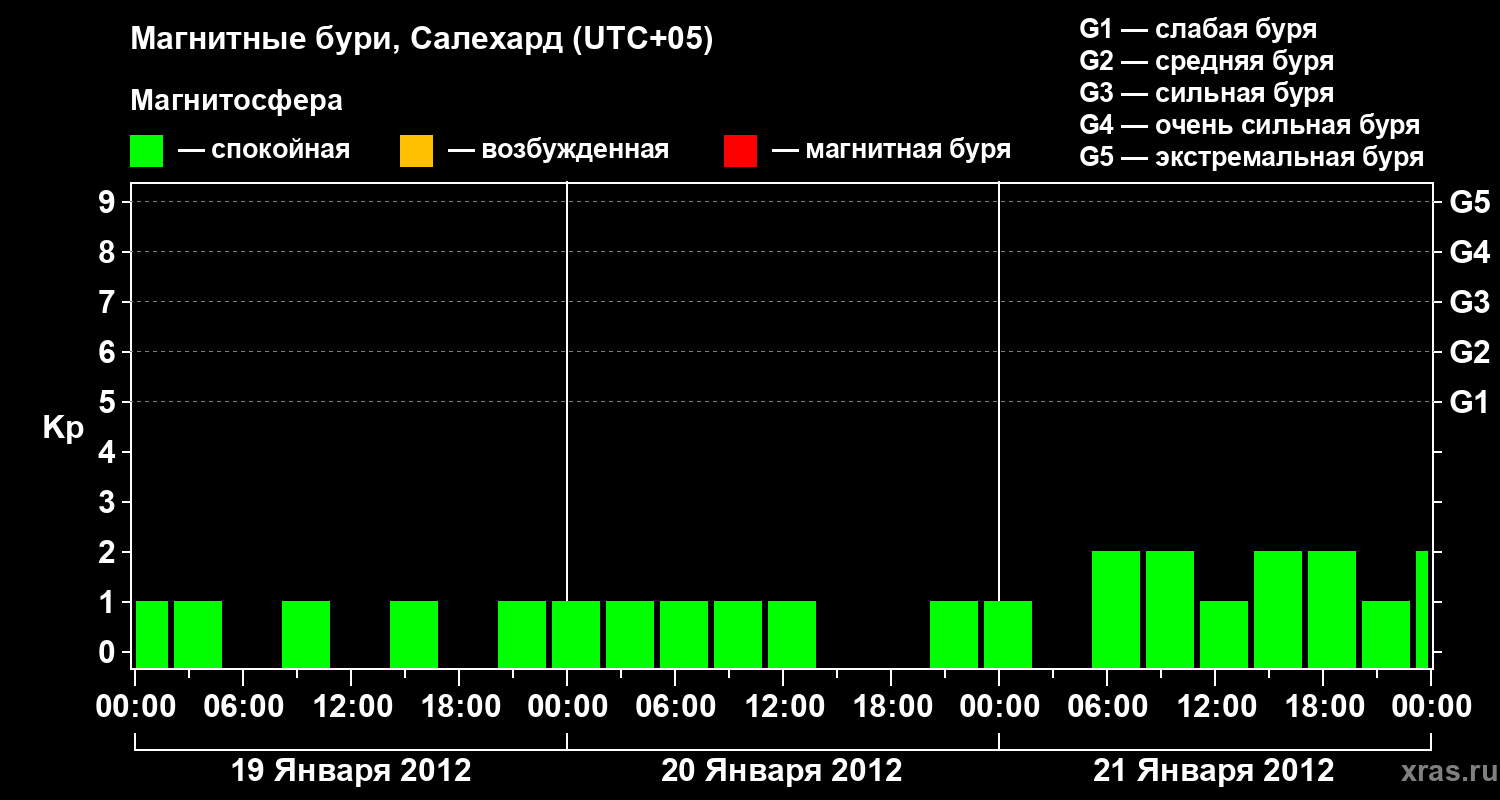Image resolution: width=1500 pixels, height=800 pixels.
Task: Click the Kp 1 bar at 20:00–23:00 on 19 January
Action: (522, 634)
